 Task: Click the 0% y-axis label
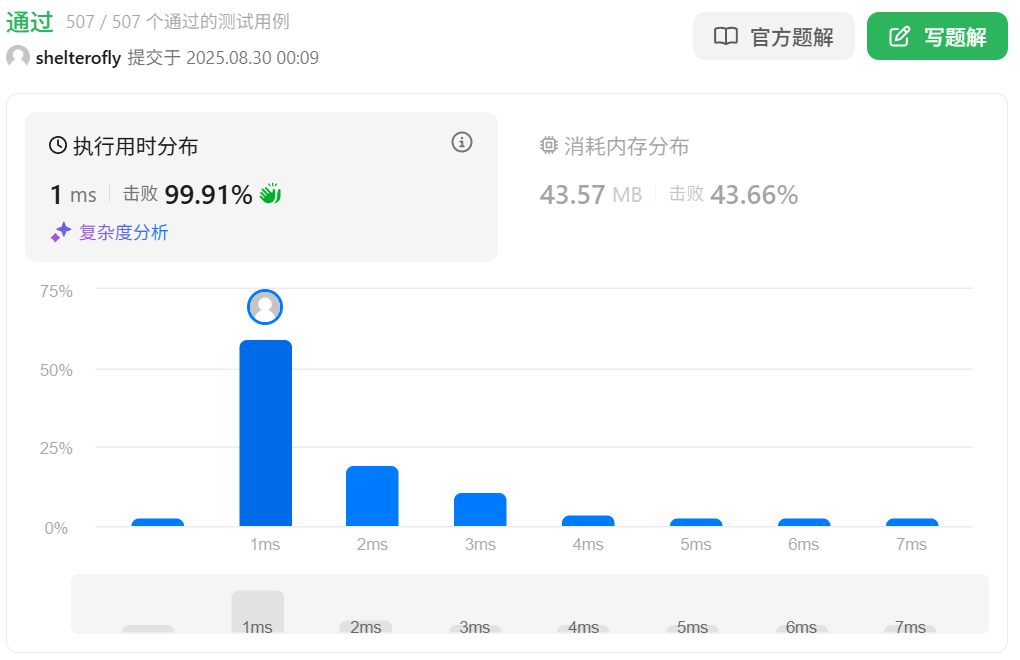(x=56, y=528)
